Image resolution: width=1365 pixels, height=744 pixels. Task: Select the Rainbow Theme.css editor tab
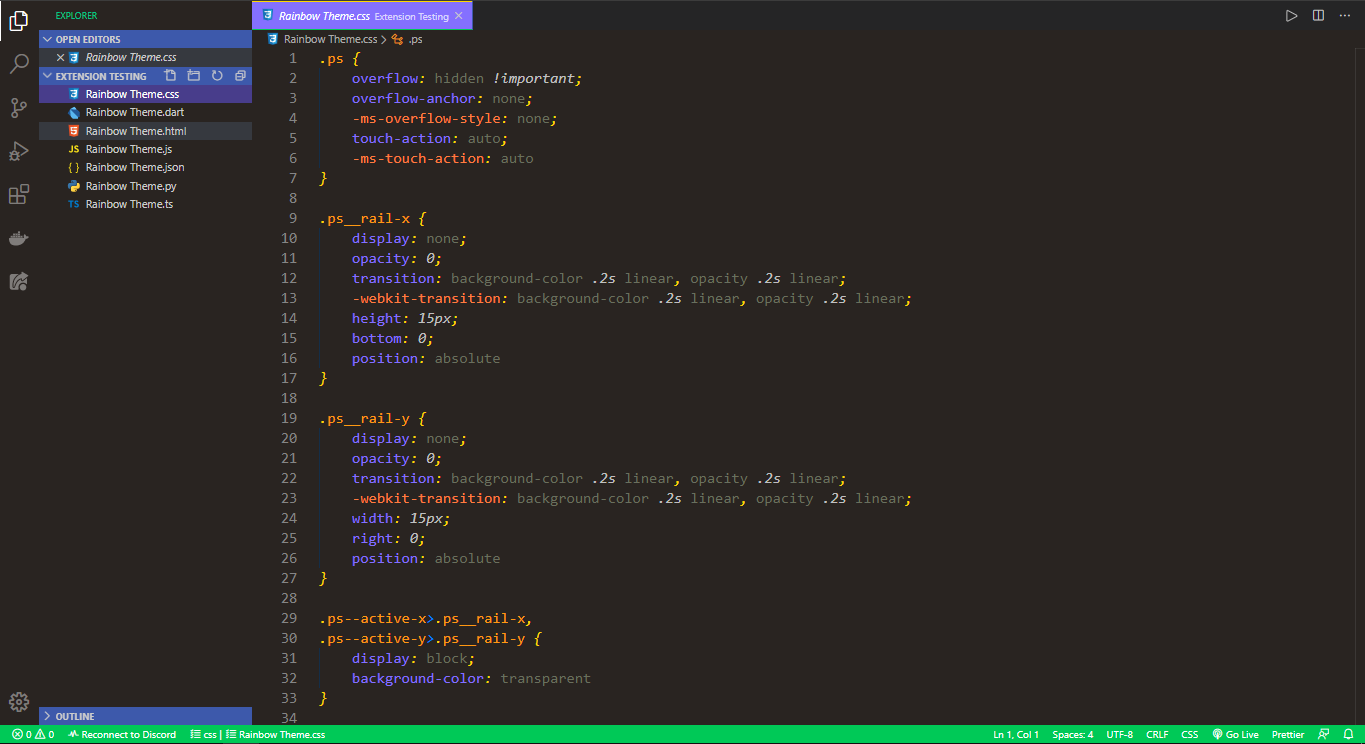click(x=362, y=16)
